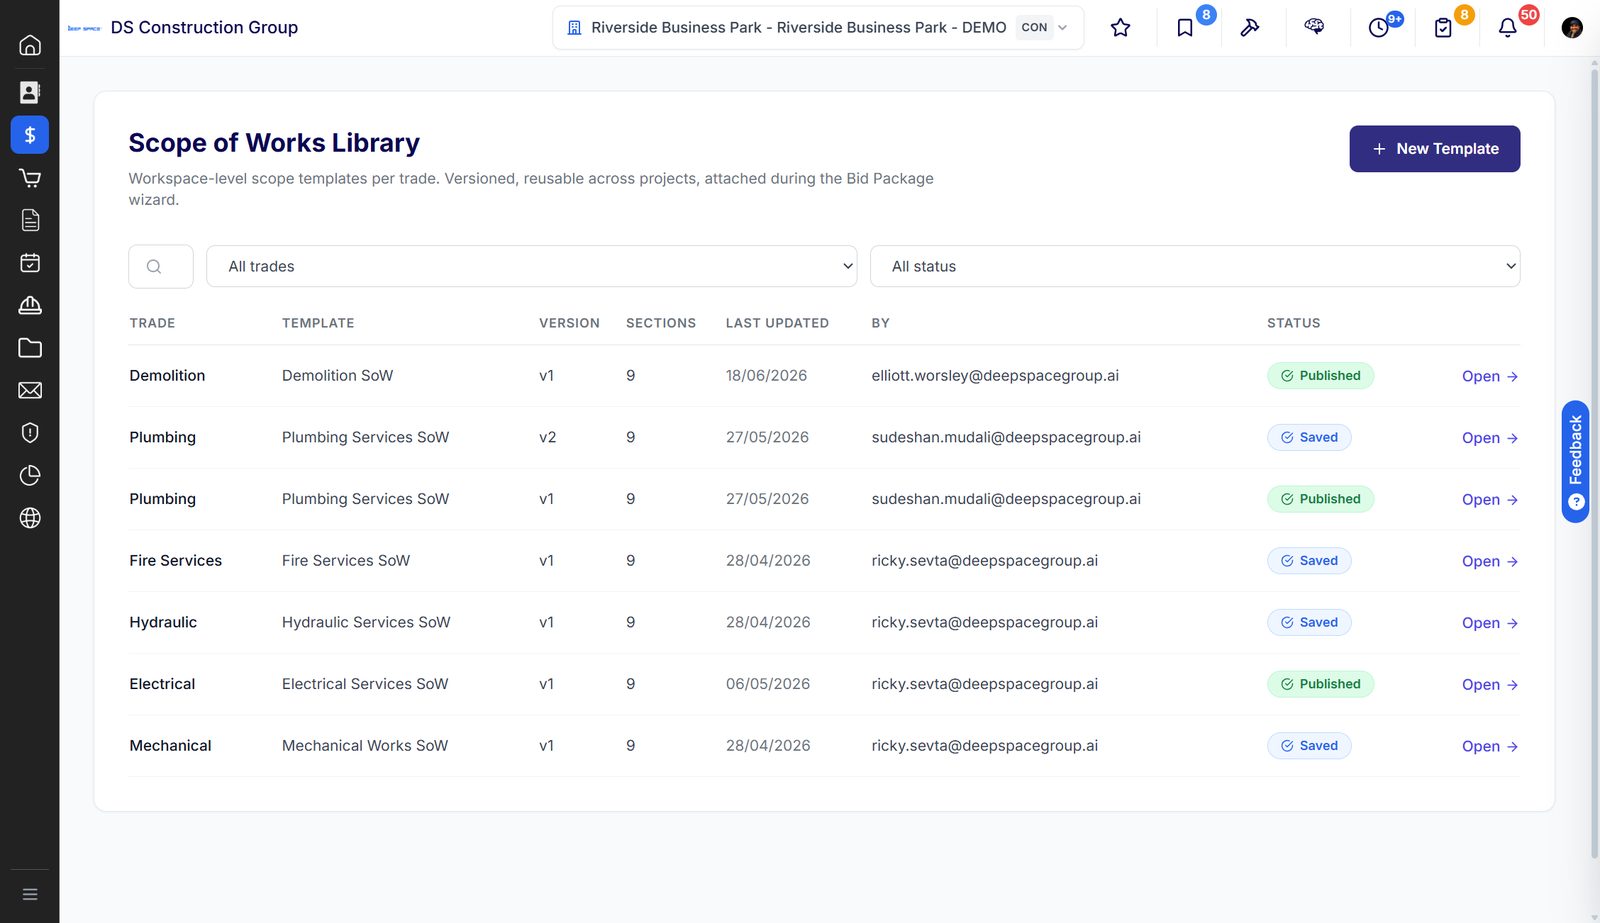The image size is (1600, 923).
Task: Click the Published badge for Demolition
Action: tap(1320, 376)
